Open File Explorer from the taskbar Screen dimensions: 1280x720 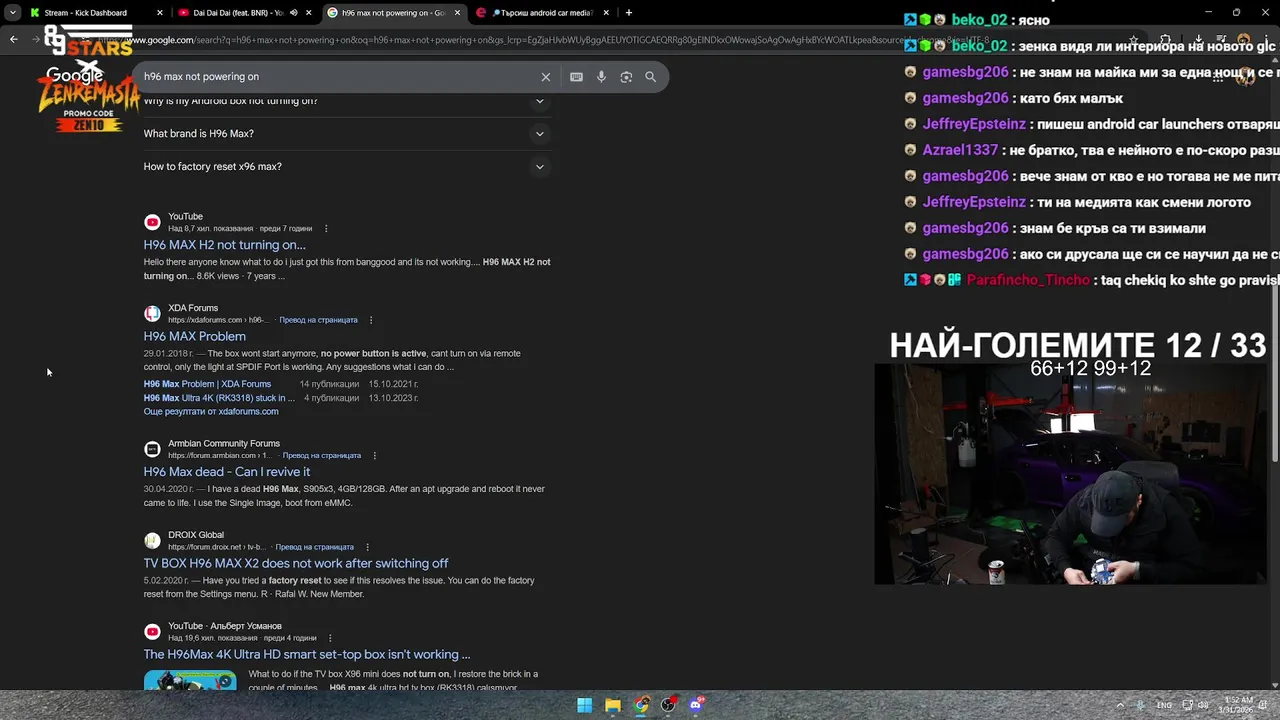613,705
